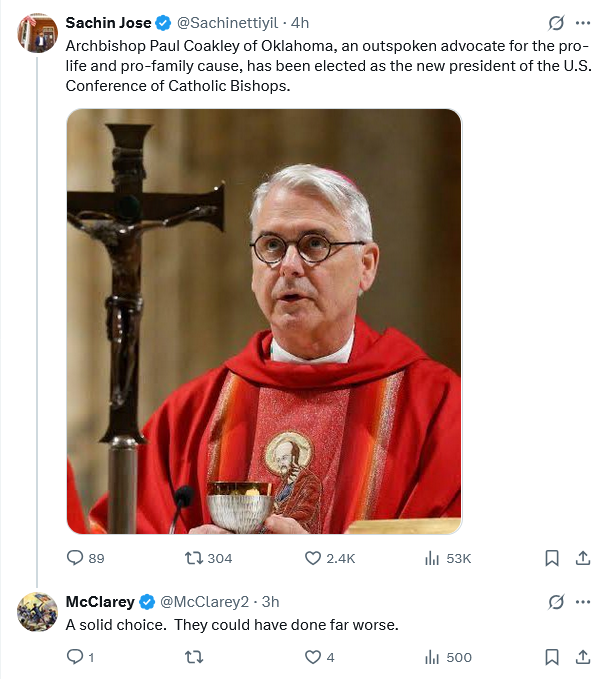Bookmark Sachin Jose's post
608x679 pixels.
(551, 558)
